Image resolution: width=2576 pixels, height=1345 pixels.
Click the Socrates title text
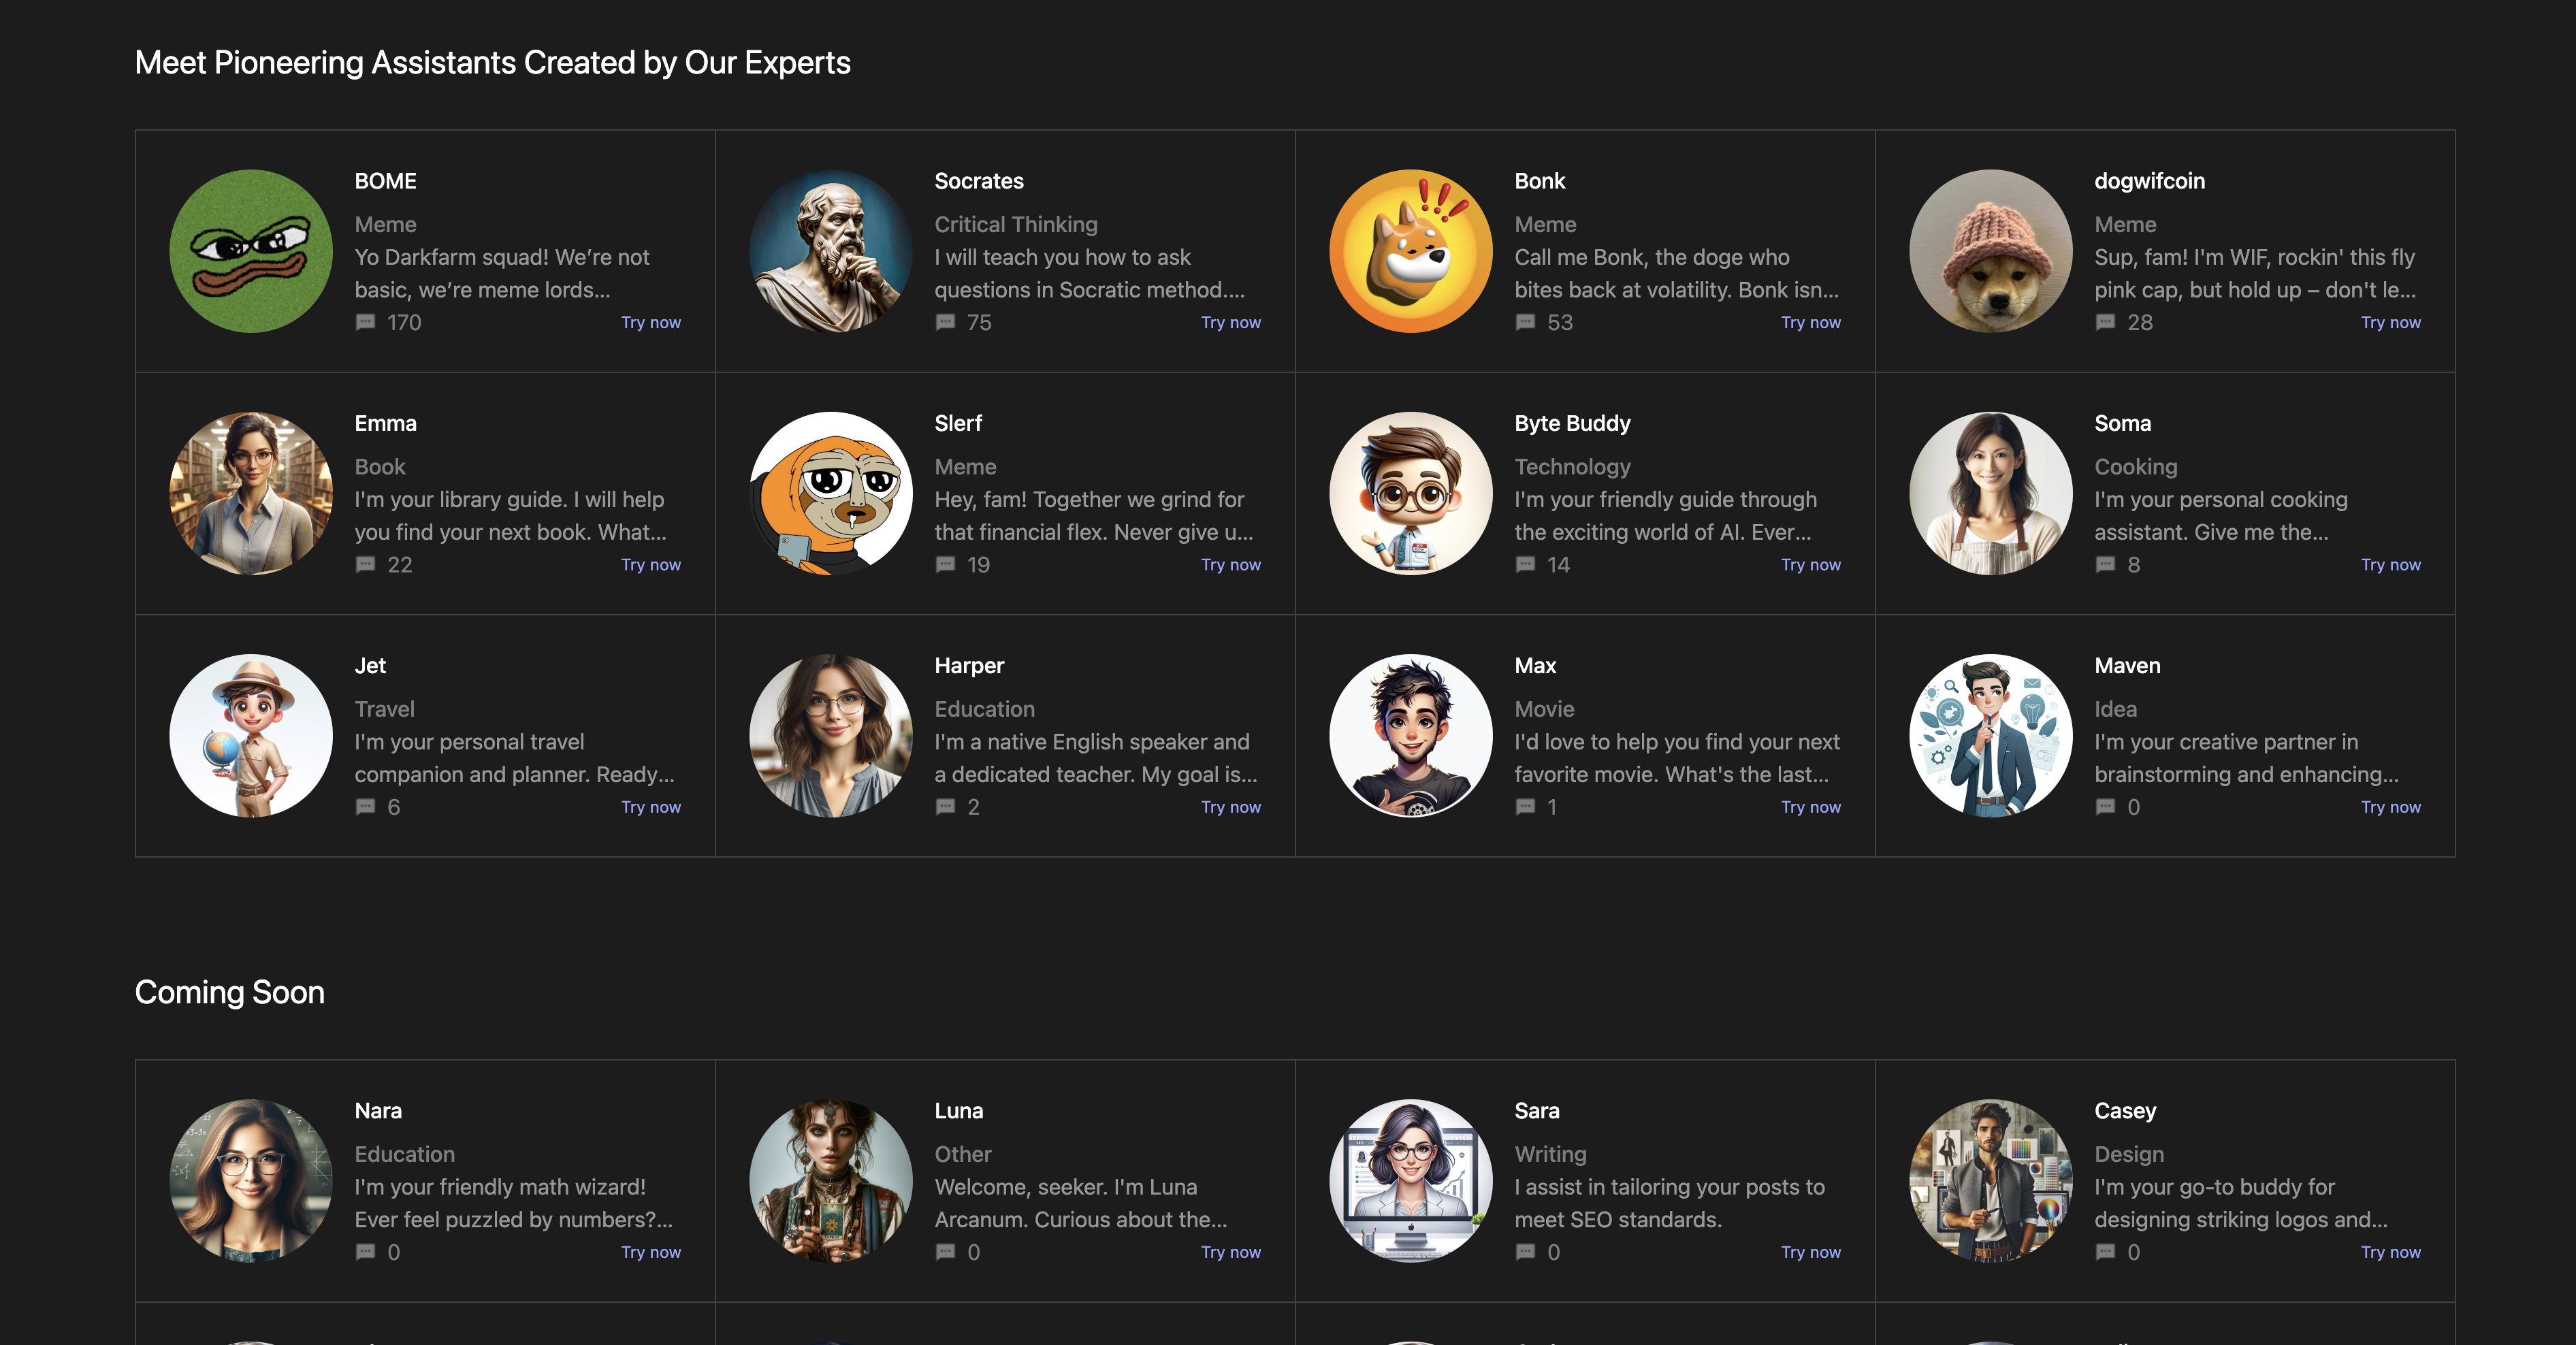click(979, 181)
